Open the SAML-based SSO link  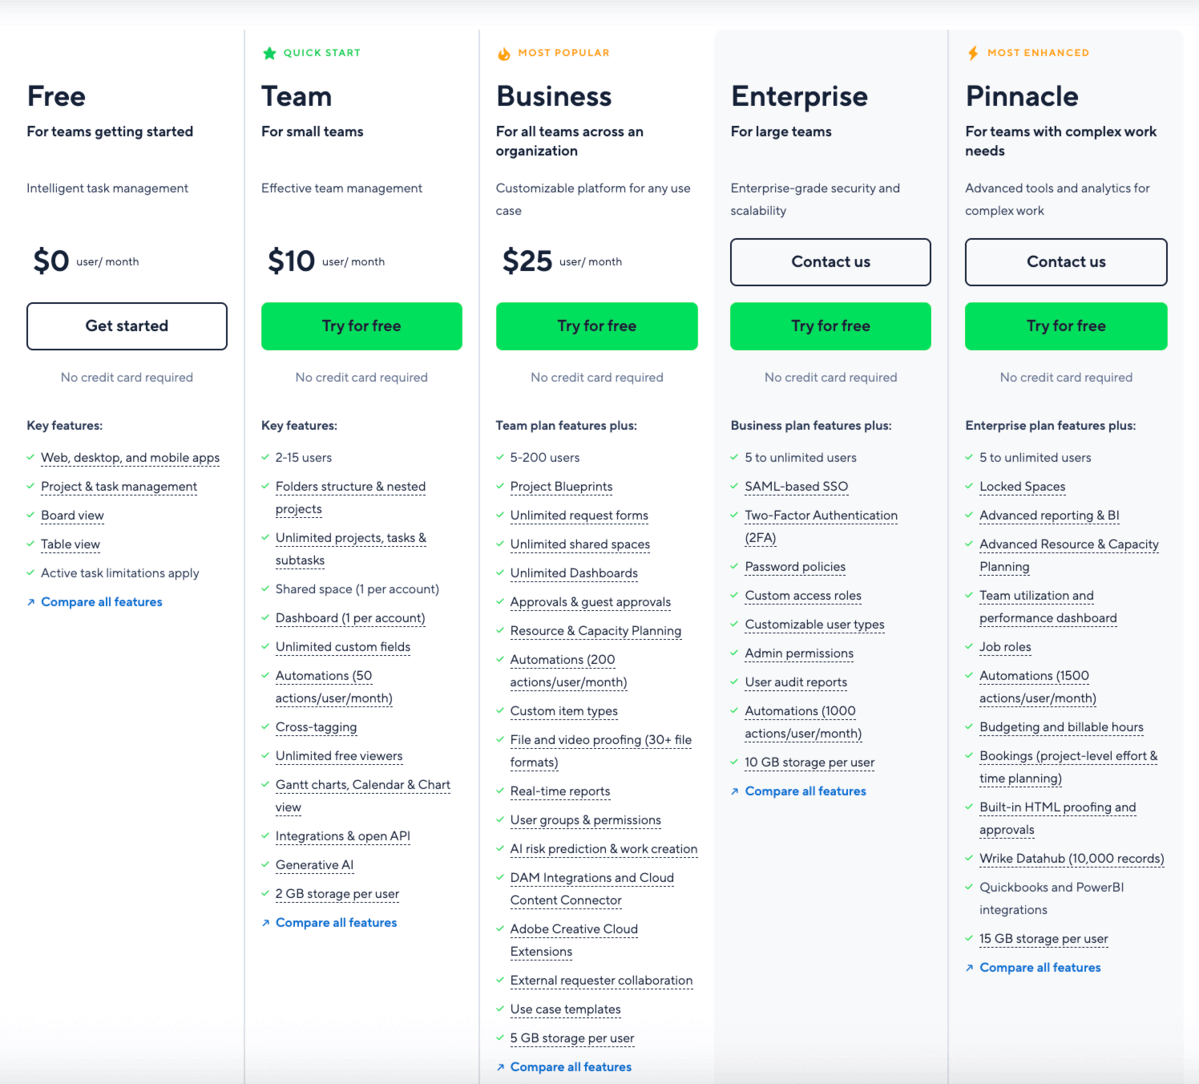(x=796, y=486)
